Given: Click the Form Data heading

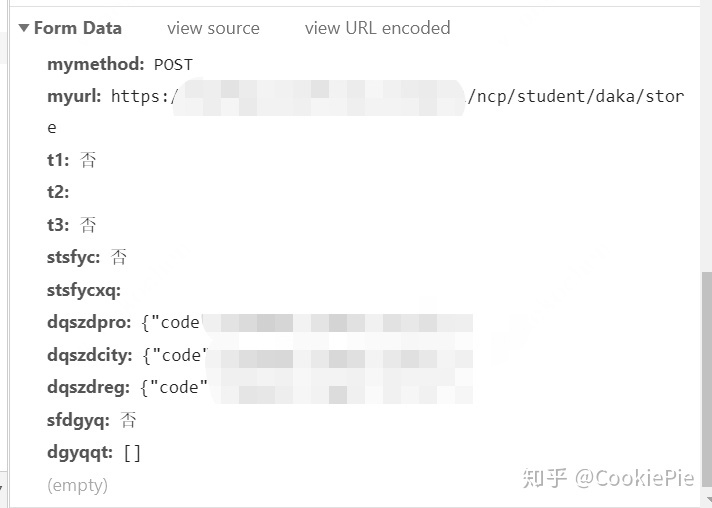Looking at the screenshot, I should click(78, 28).
